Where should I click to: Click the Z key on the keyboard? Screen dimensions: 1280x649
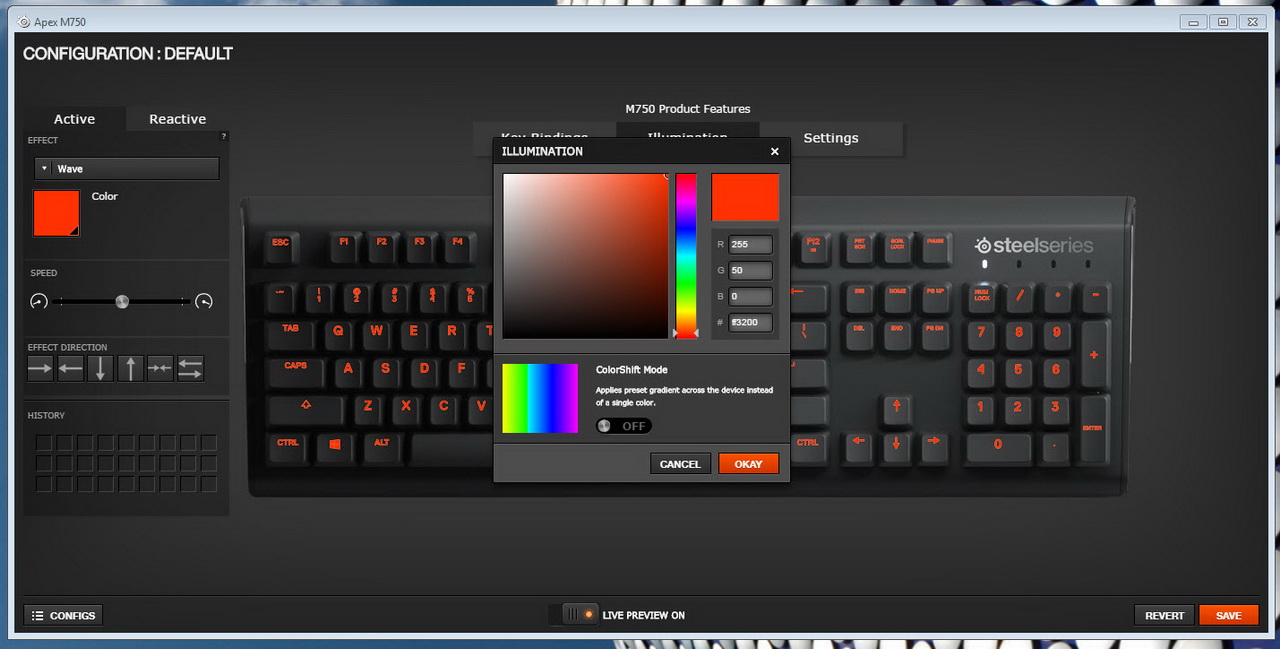click(x=368, y=407)
